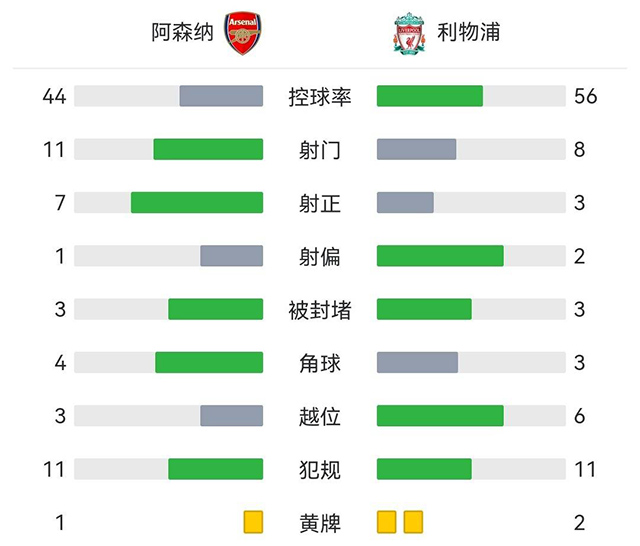This screenshot has width=640, height=546.
Task: Click Liverpool's second yellow card icon
Action: tap(414, 522)
